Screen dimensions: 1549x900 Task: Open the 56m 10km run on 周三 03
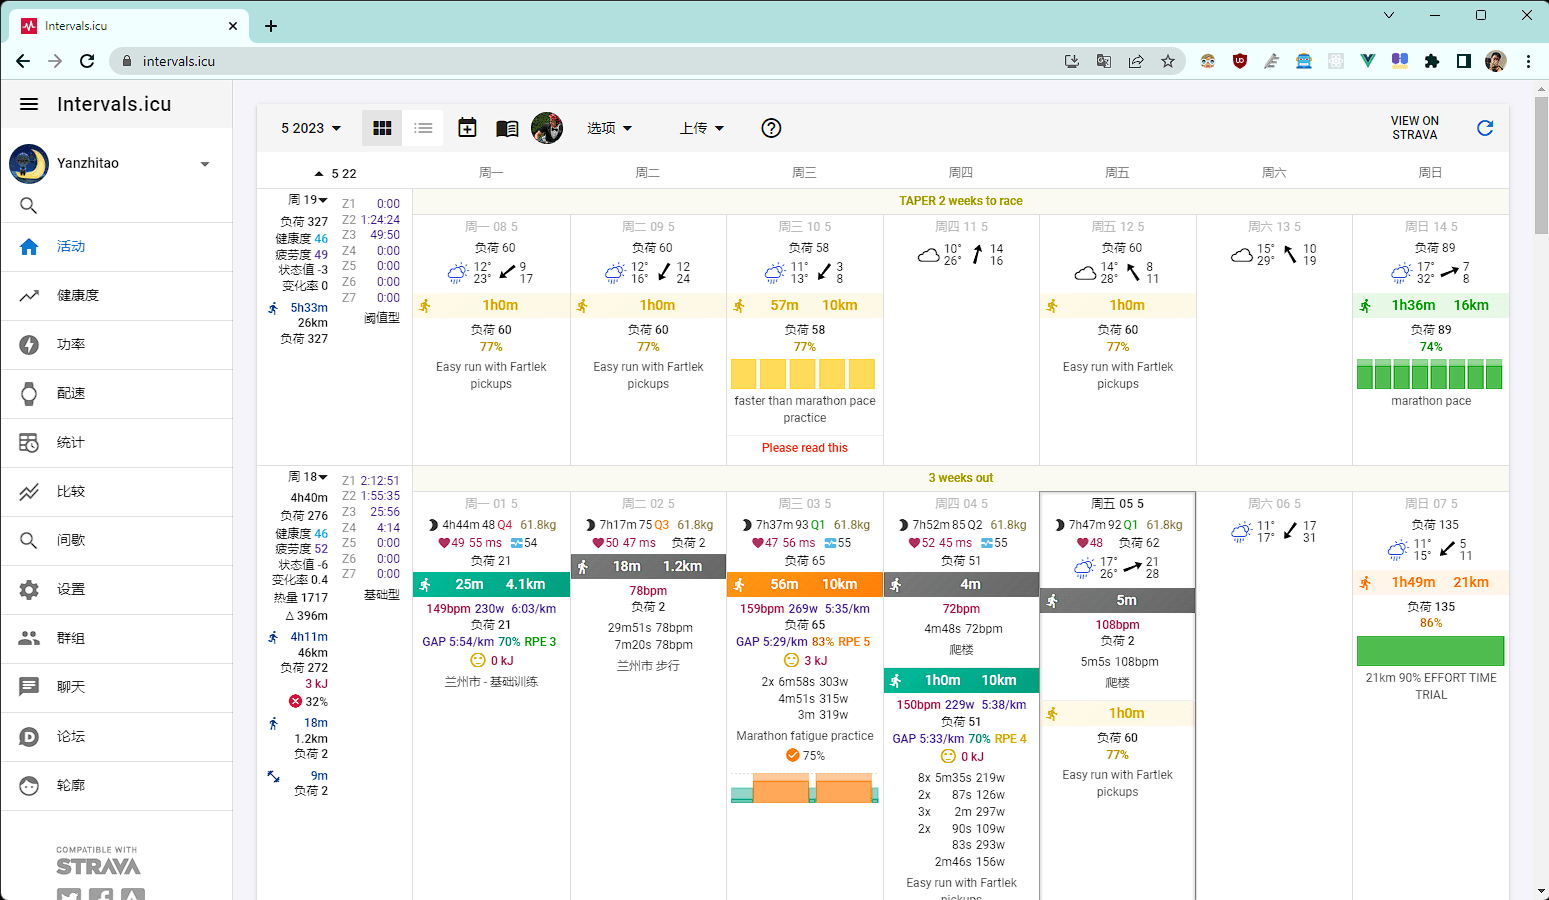point(805,584)
